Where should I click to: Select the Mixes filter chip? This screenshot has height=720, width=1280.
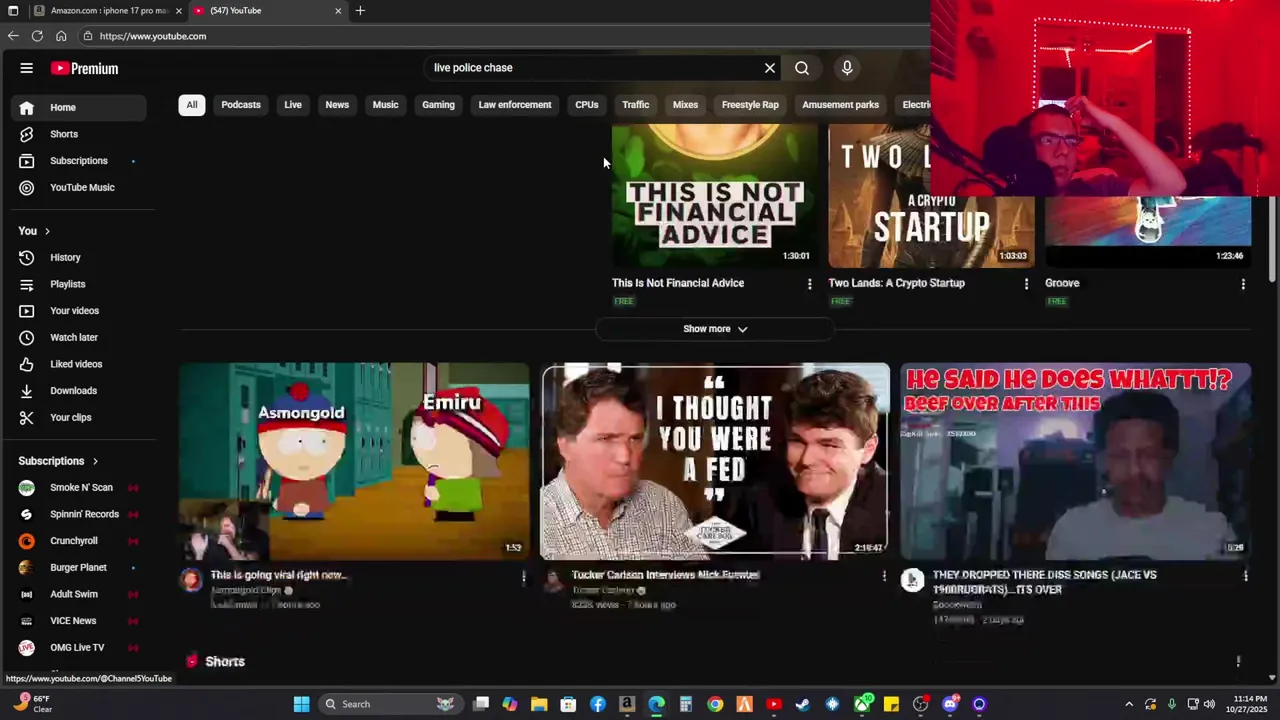click(686, 105)
